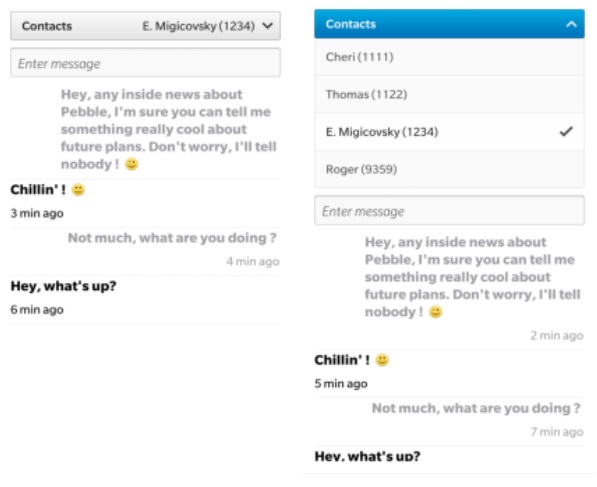Pick Roger (9359) from the contacts list
This screenshot has height=487, width=597.
coord(449,169)
